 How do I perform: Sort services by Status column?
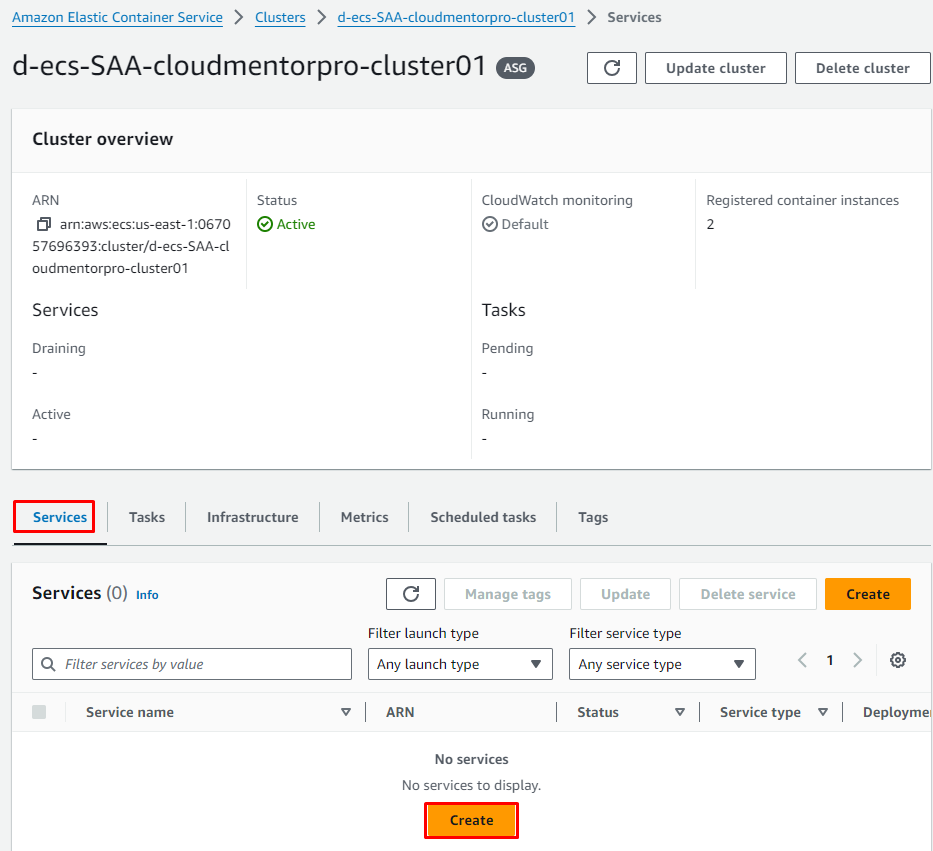tap(680, 712)
